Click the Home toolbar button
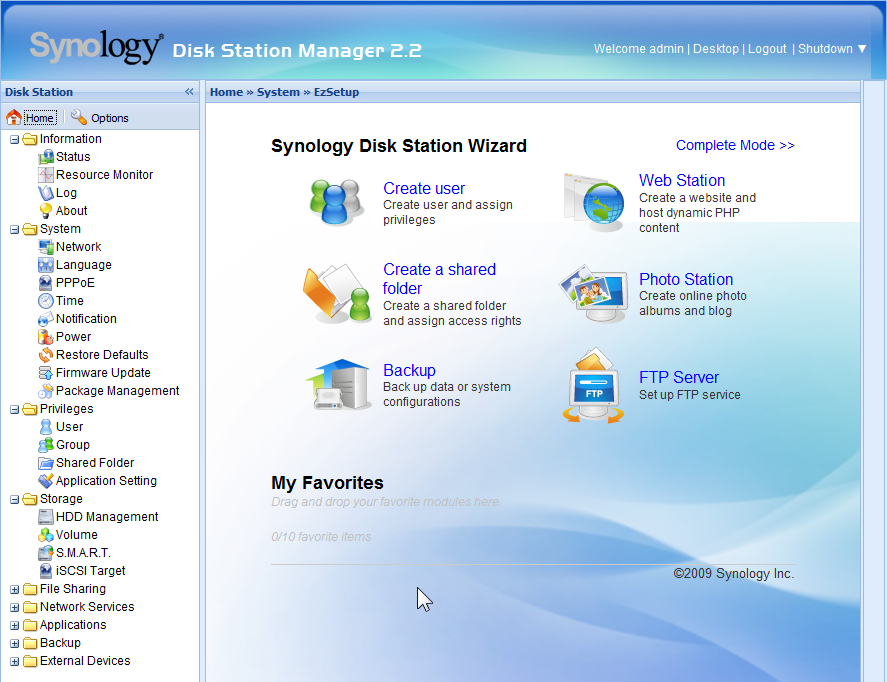The width and height of the screenshot is (887, 682). coord(32,118)
